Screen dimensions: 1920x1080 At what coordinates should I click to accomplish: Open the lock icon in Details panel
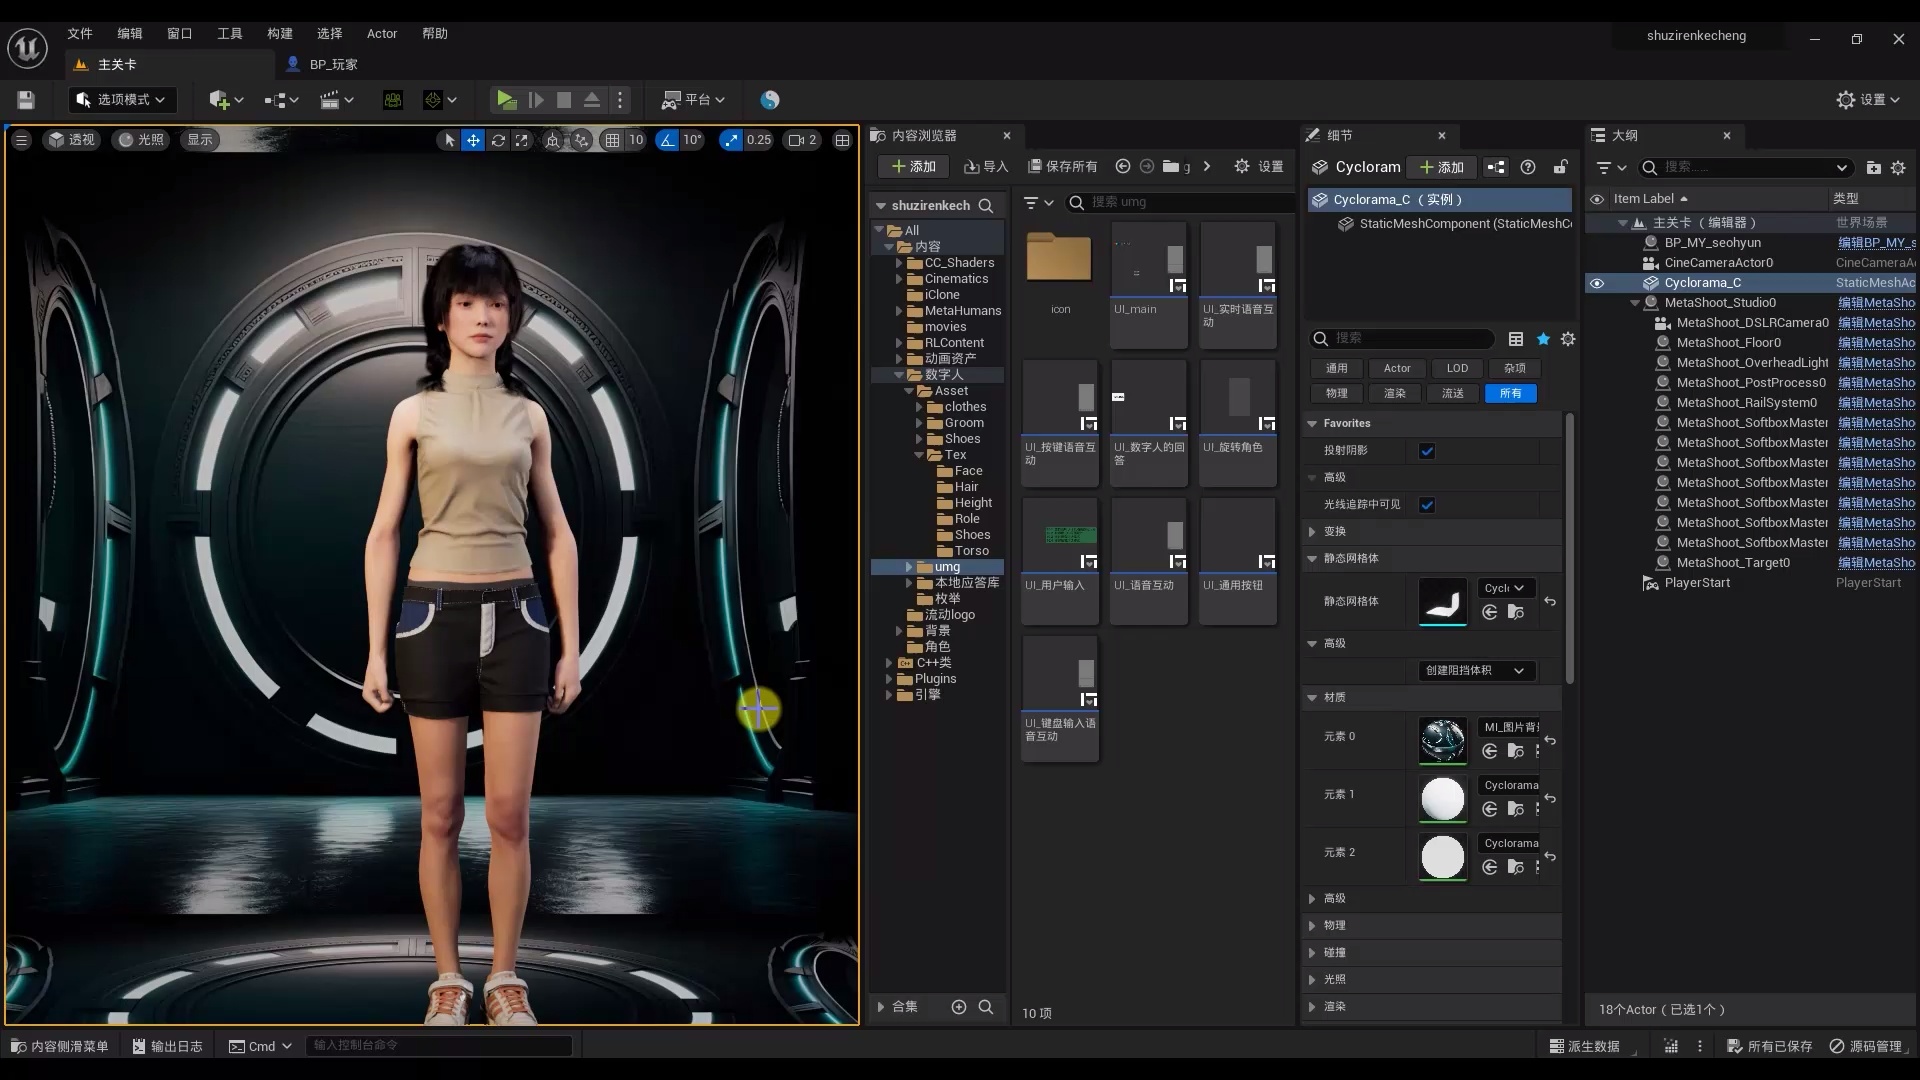coord(1560,167)
